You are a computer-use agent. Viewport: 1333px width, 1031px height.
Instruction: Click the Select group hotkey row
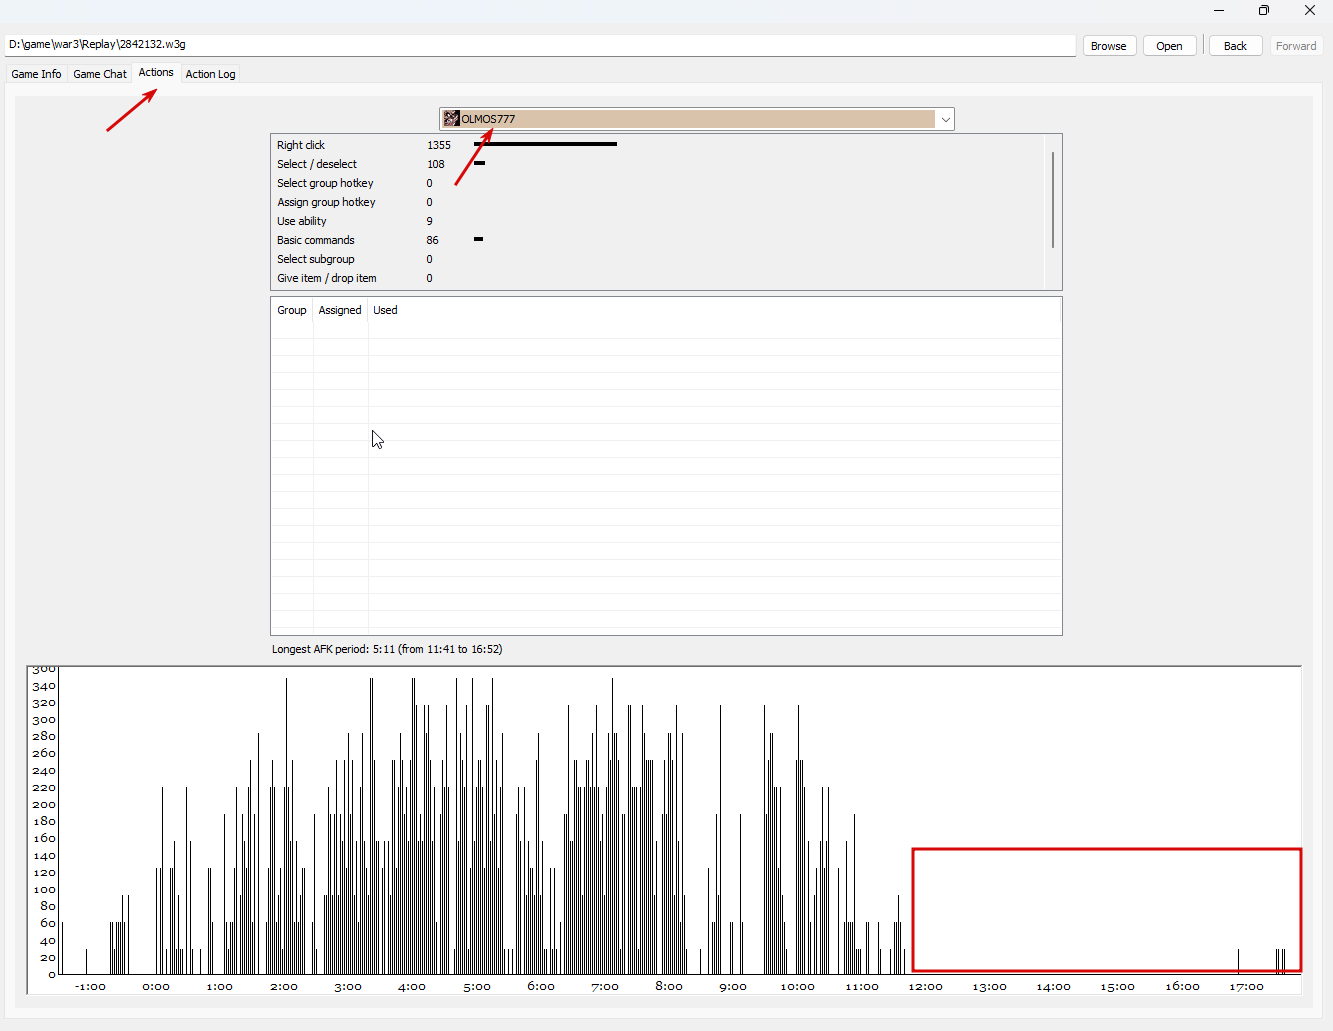(x=658, y=183)
